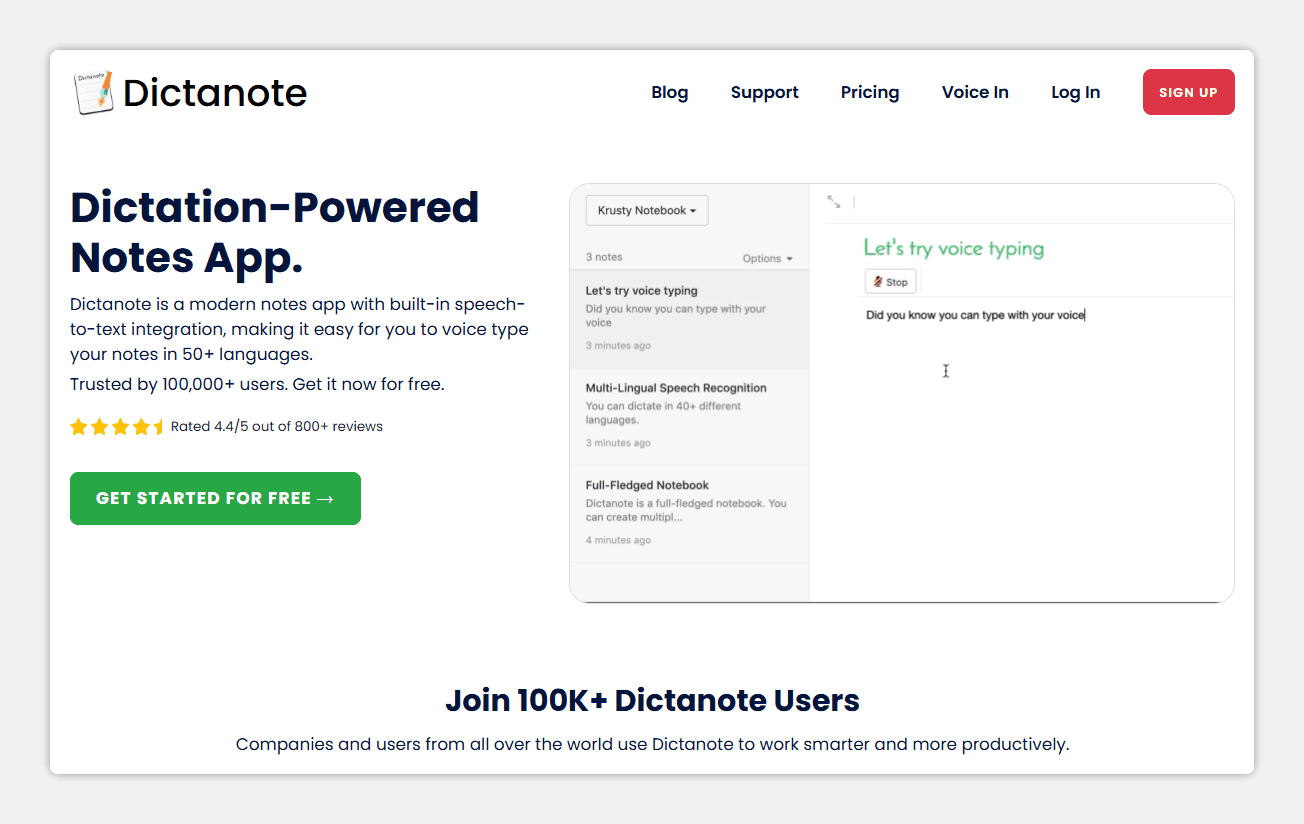Click "You can dictate in 40+ different languages" preview
This screenshot has width=1304, height=824.
pyautogui.click(x=664, y=413)
